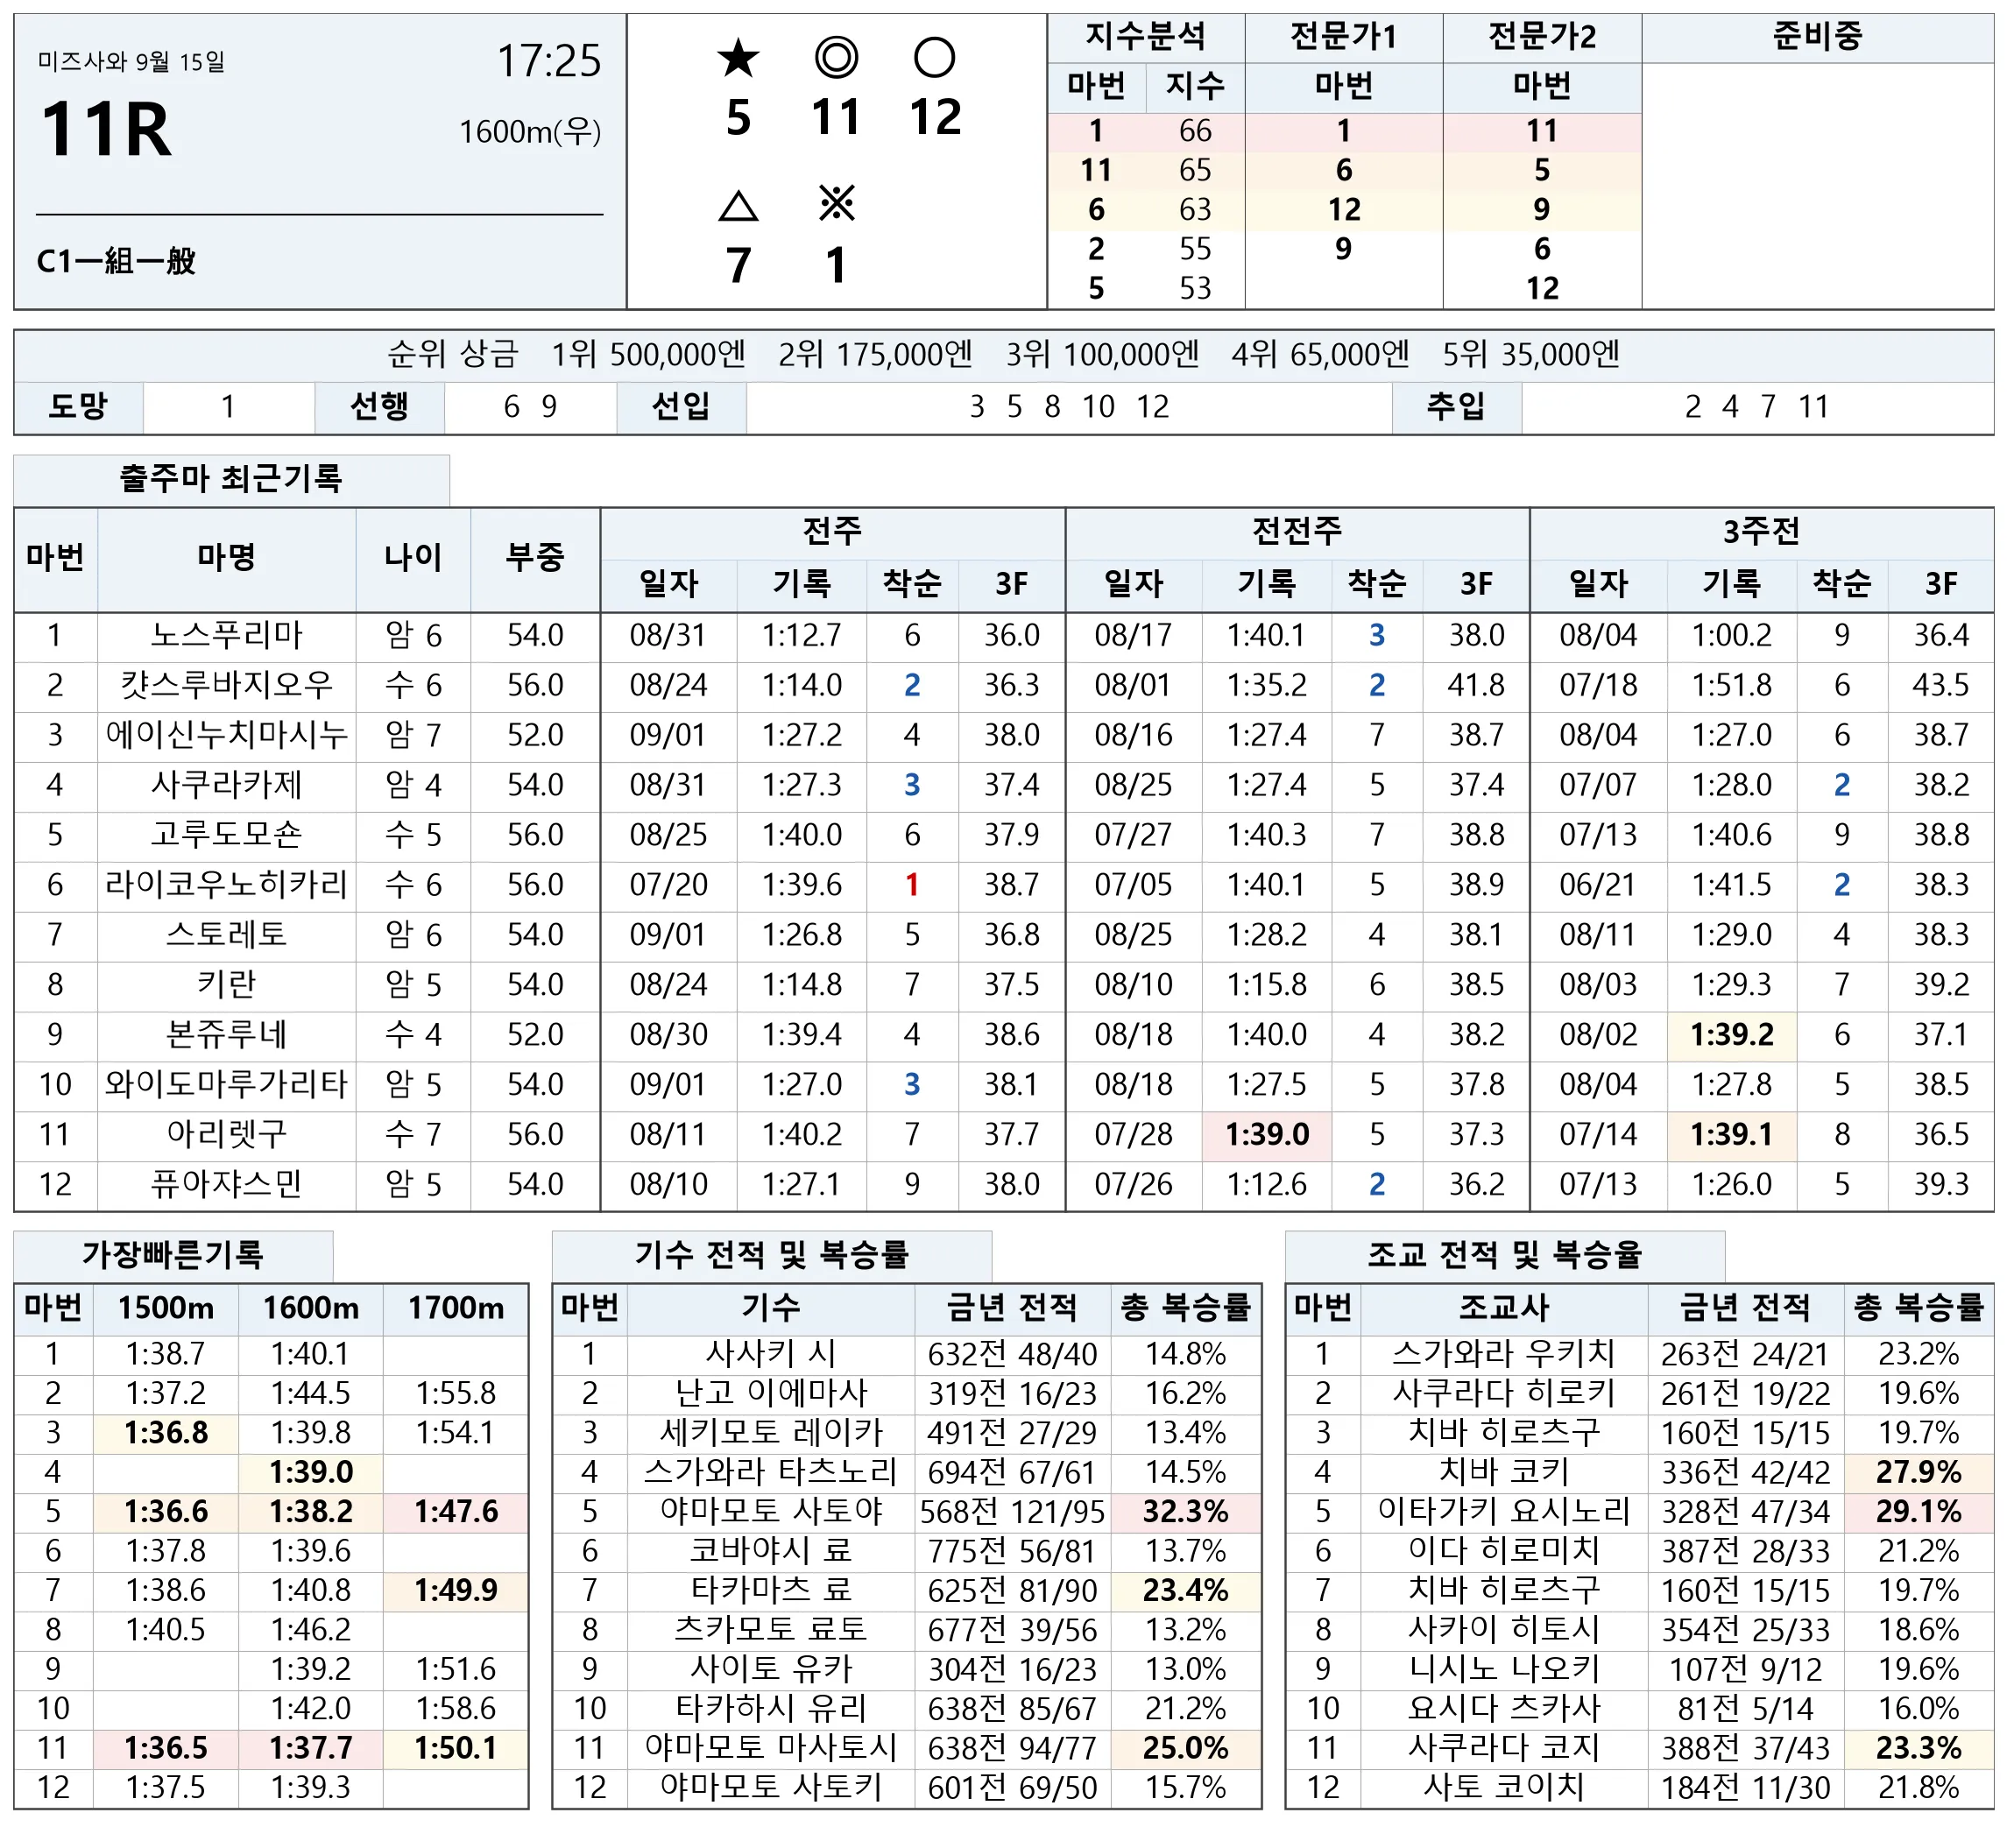Click the black star prediction symbol
This screenshot has width=2007, height=1848.
coord(738,58)
